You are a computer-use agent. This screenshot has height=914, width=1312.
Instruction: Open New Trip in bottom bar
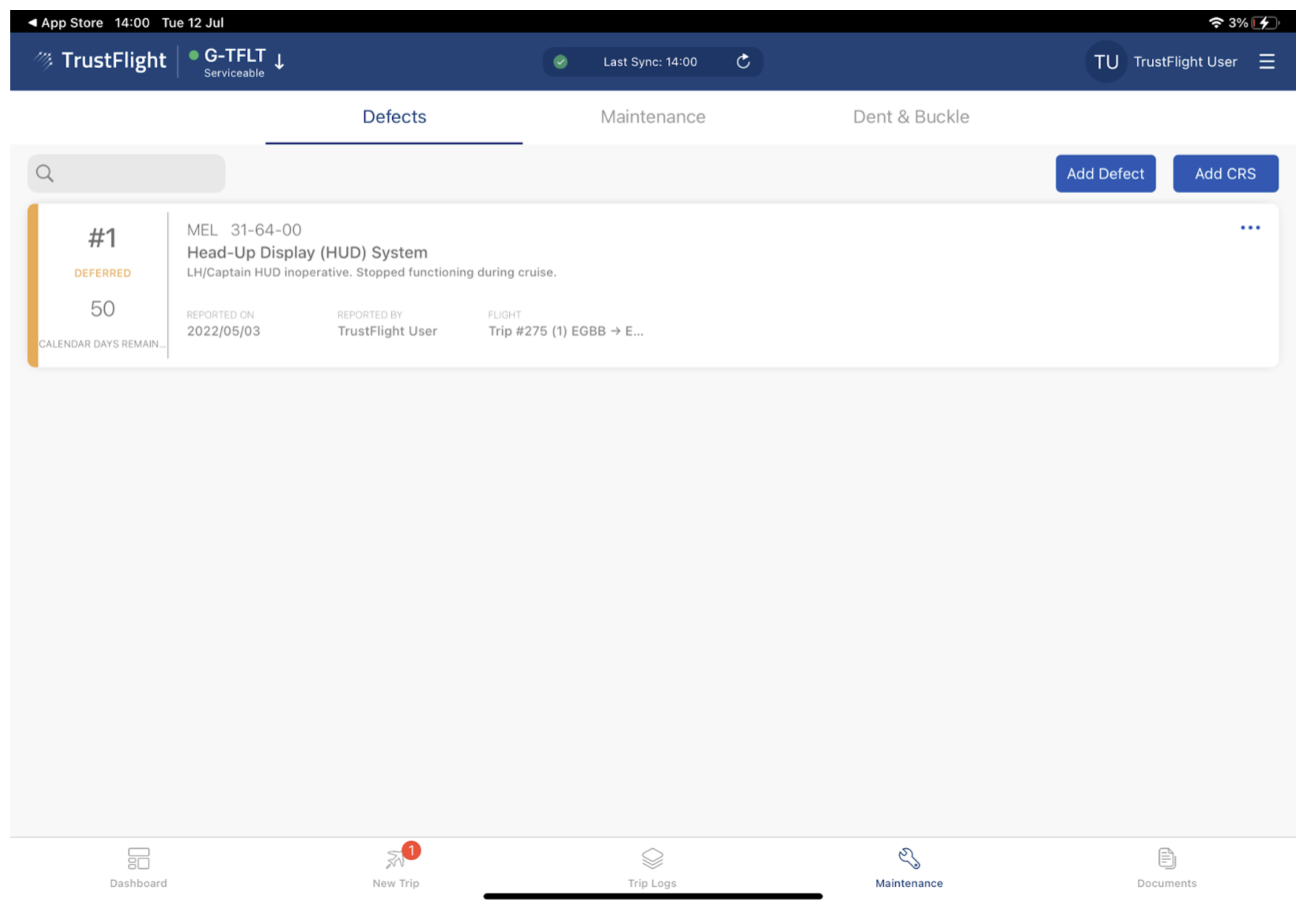coord(396,868)
